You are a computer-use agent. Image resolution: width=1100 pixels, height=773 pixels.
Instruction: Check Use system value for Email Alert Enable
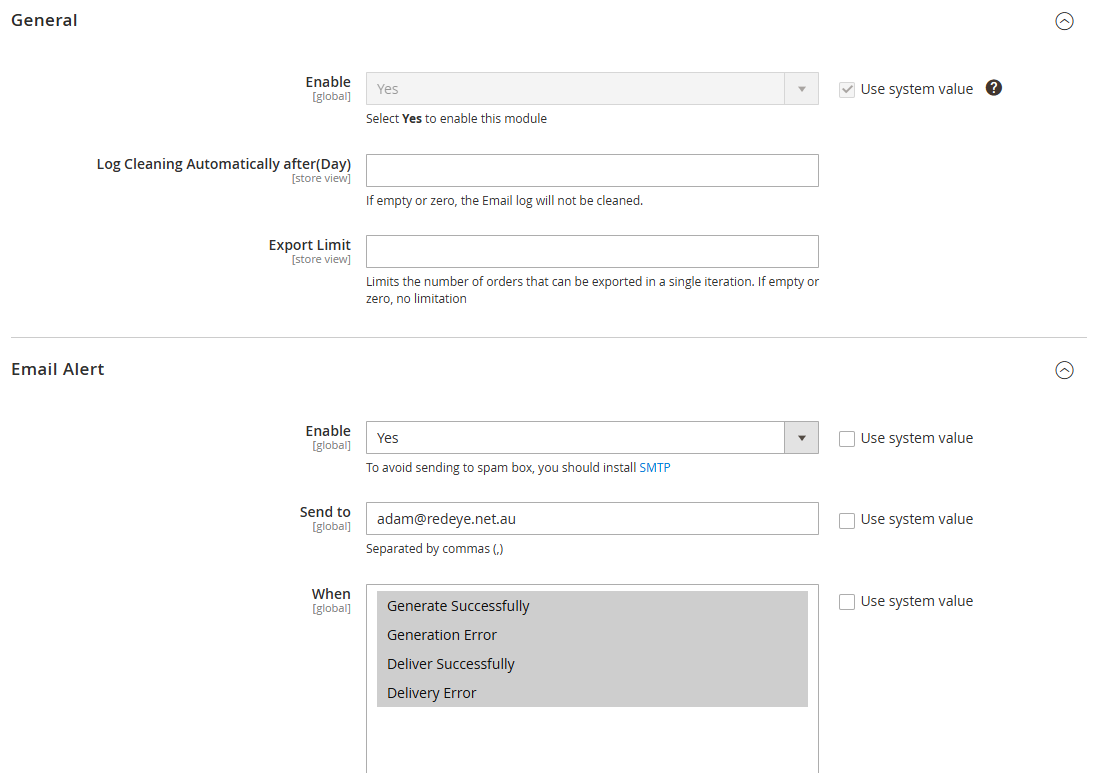[847, 438]
